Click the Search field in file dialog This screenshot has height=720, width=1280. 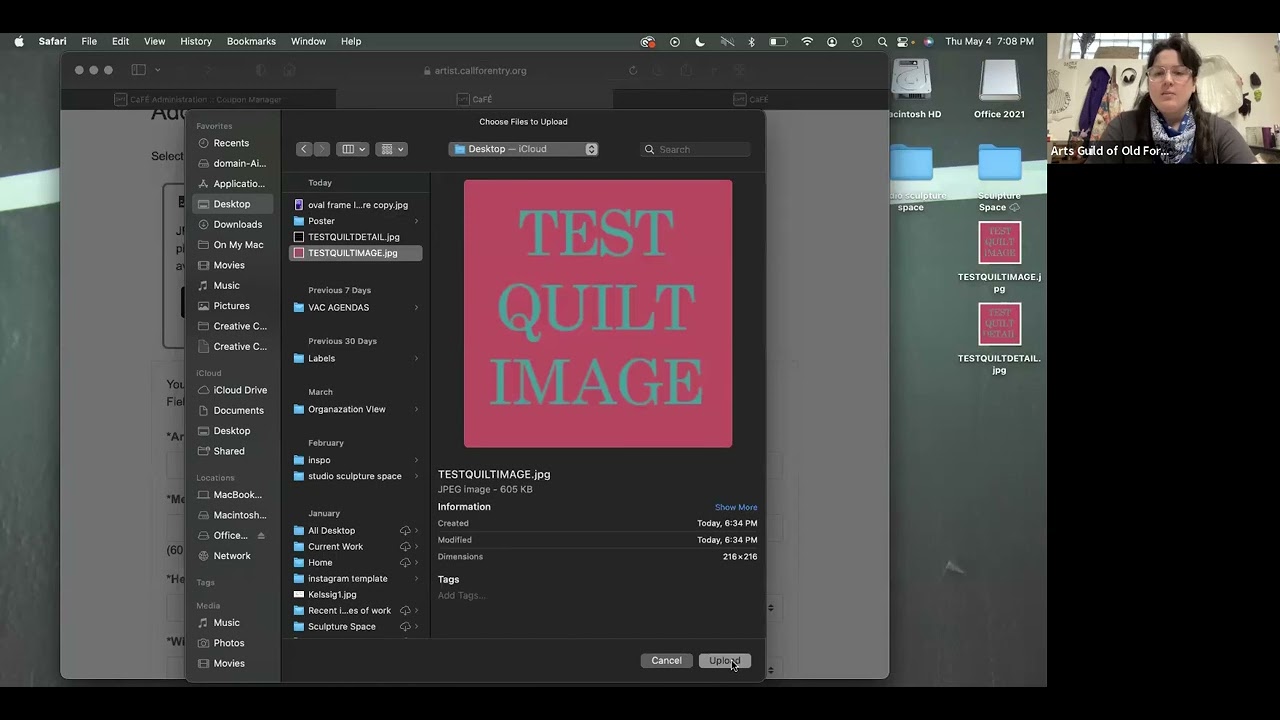coord(695,149)
